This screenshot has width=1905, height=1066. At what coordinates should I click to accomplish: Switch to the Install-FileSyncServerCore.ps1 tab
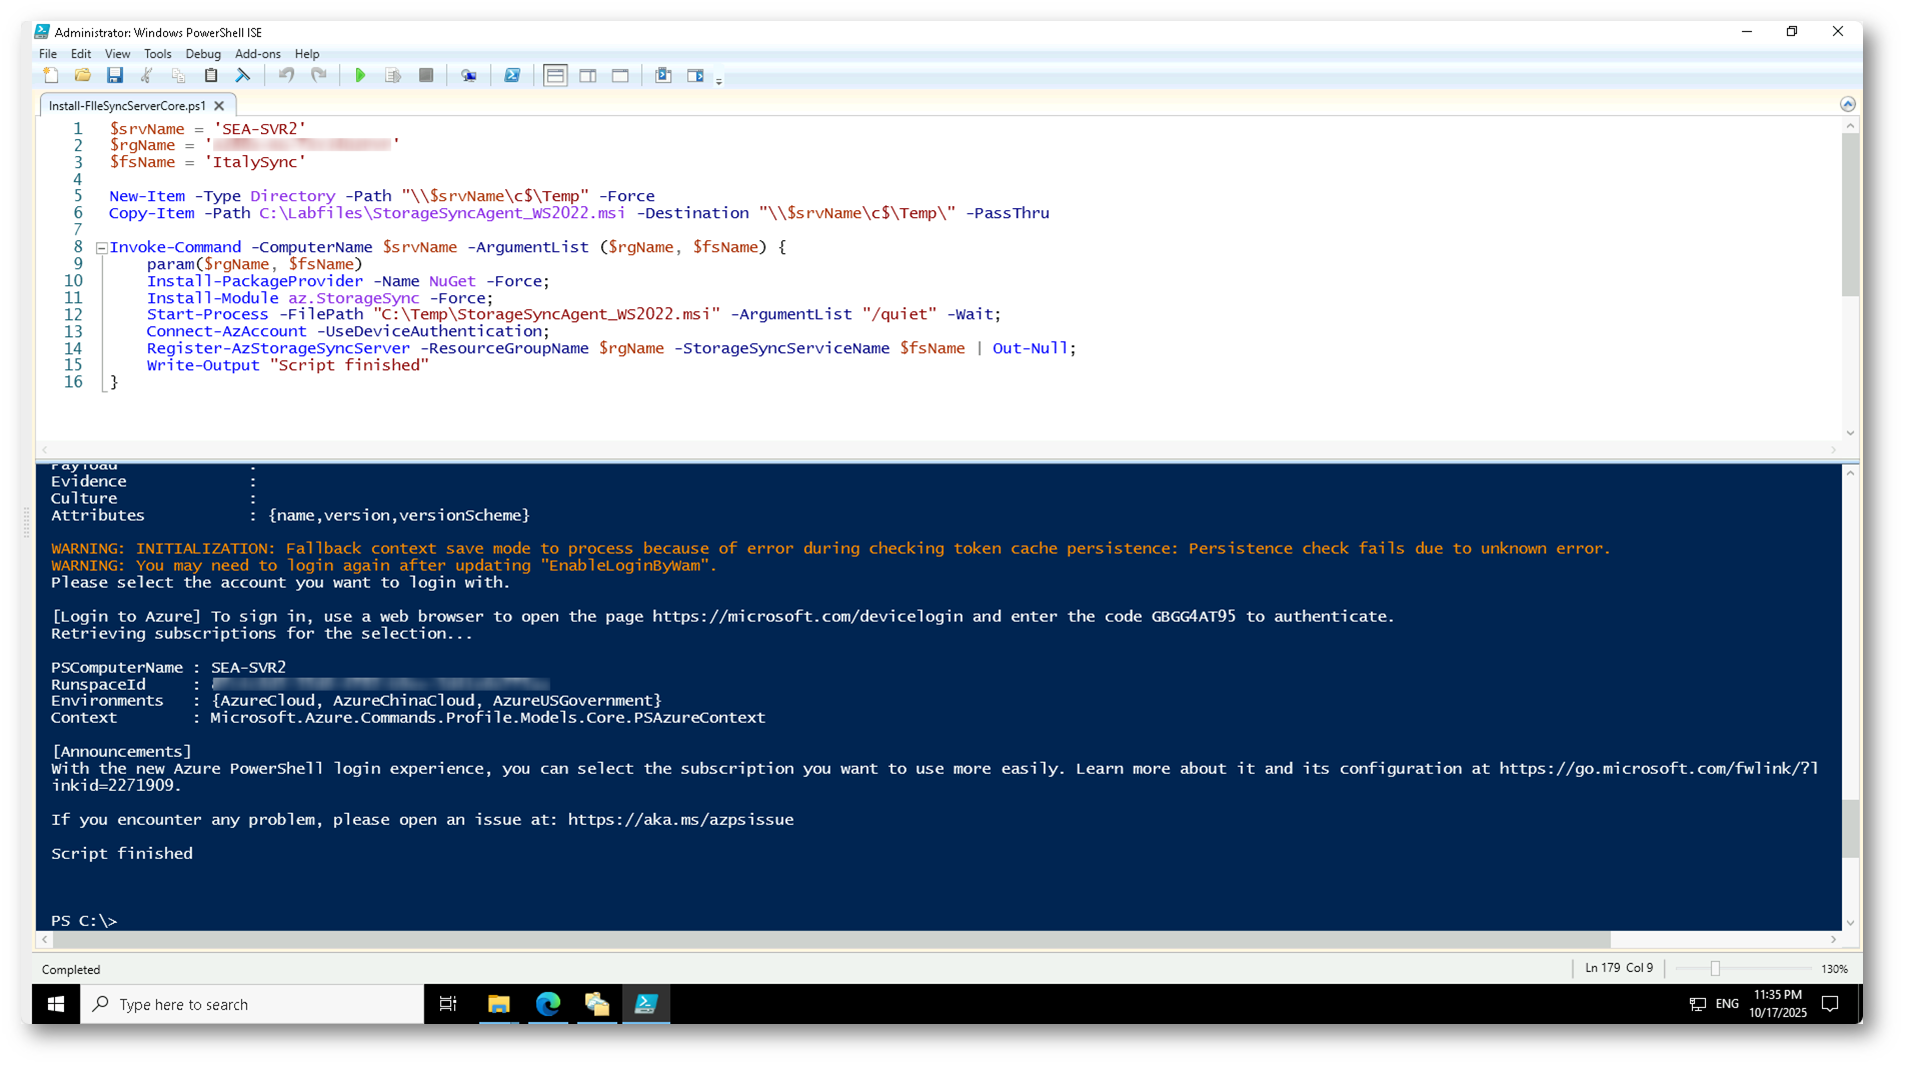[x=127, y=106]
